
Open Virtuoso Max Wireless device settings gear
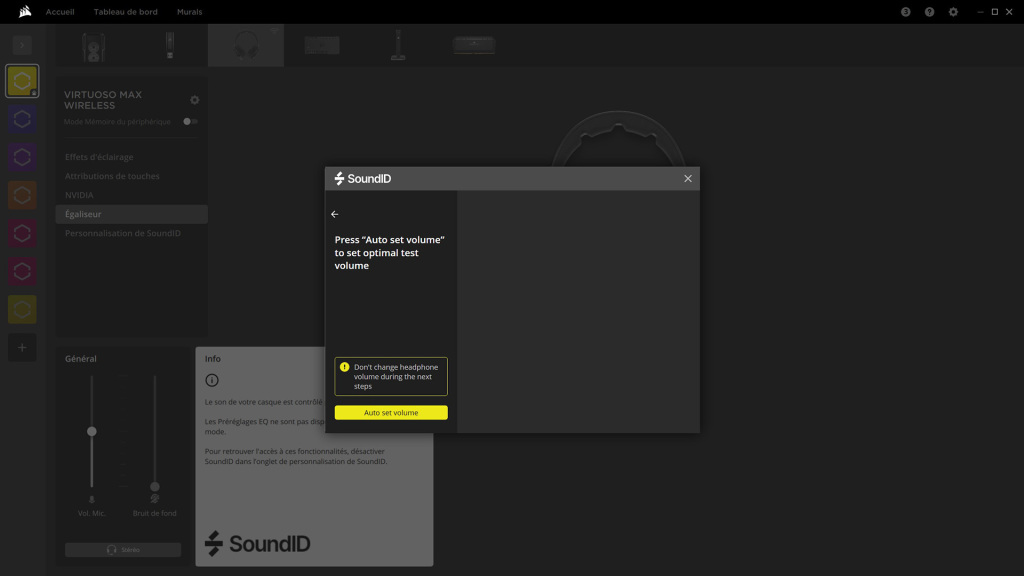[195, 100]
